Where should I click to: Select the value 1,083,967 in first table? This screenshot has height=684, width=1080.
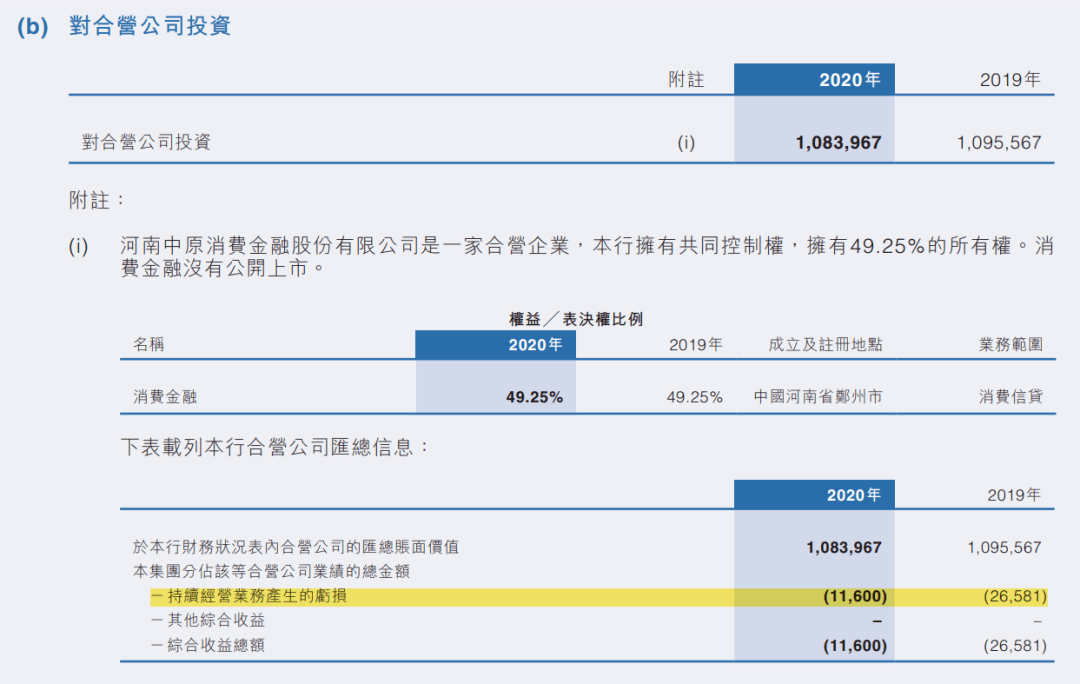838,143
